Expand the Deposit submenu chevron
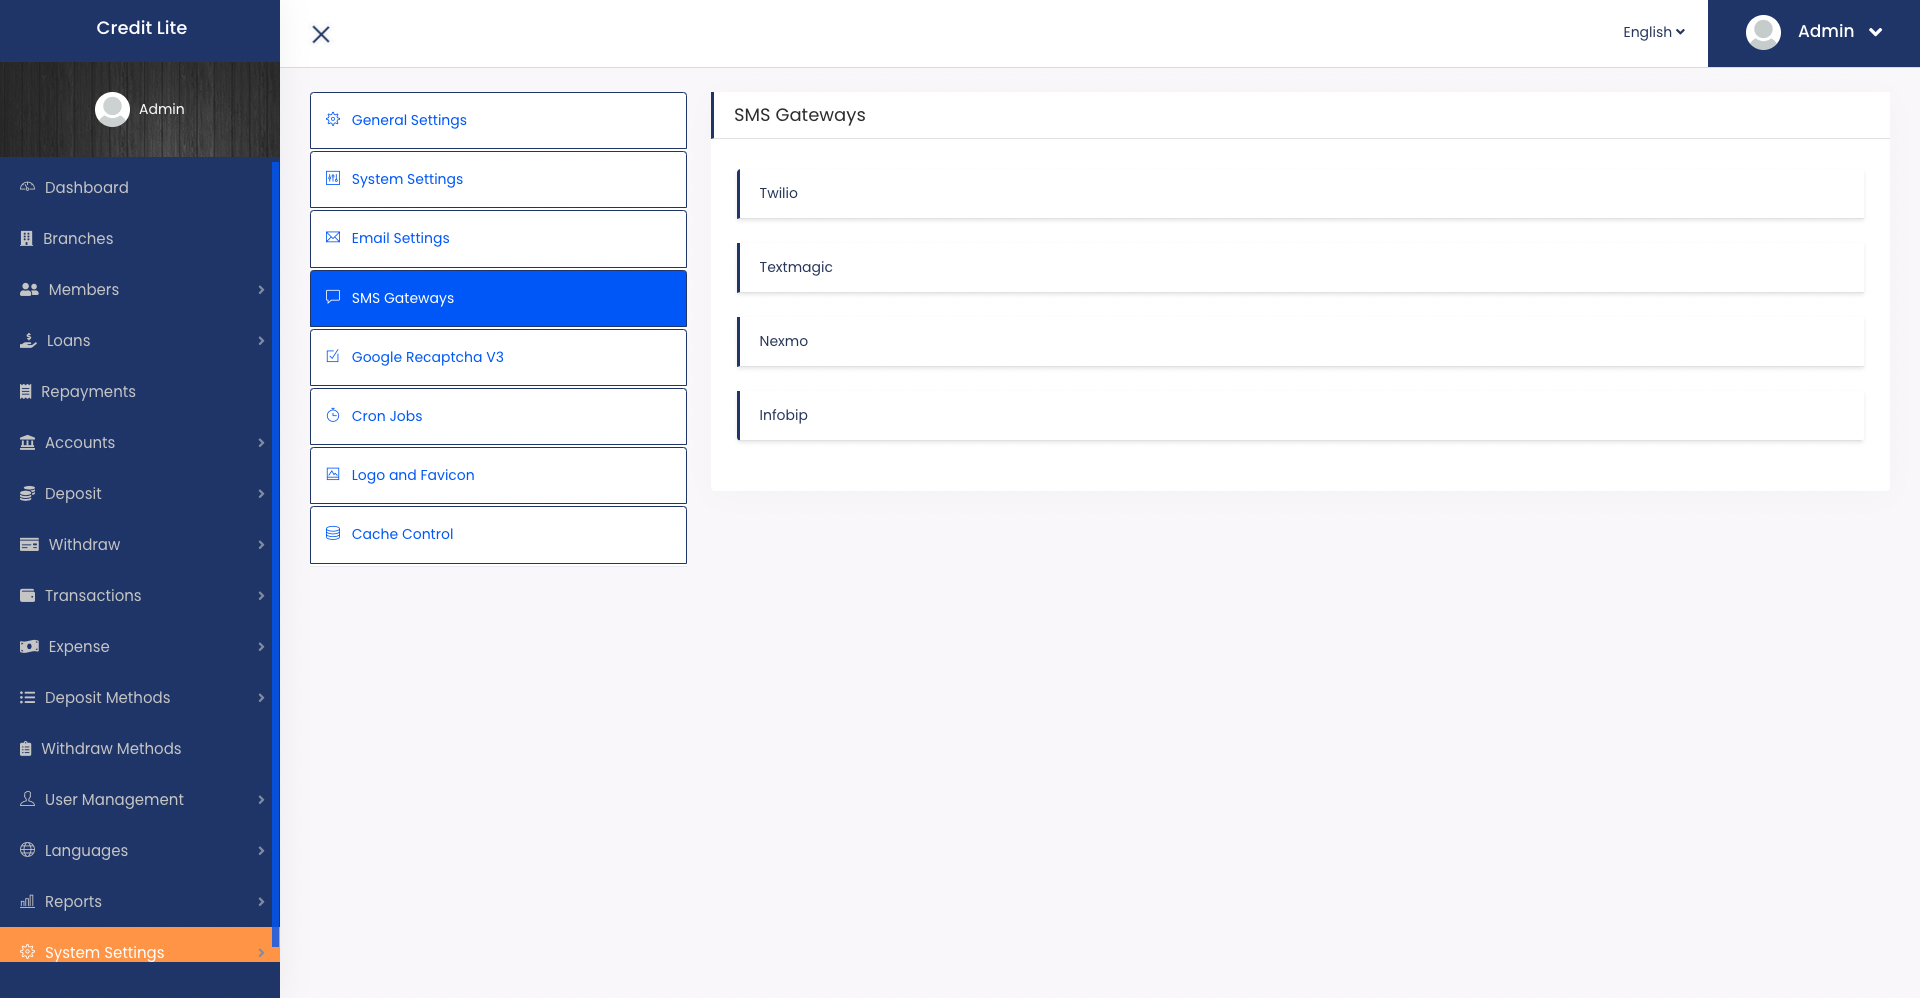Image resolution: width=1920 pixels, height=998 pixels. coord(261,493)
